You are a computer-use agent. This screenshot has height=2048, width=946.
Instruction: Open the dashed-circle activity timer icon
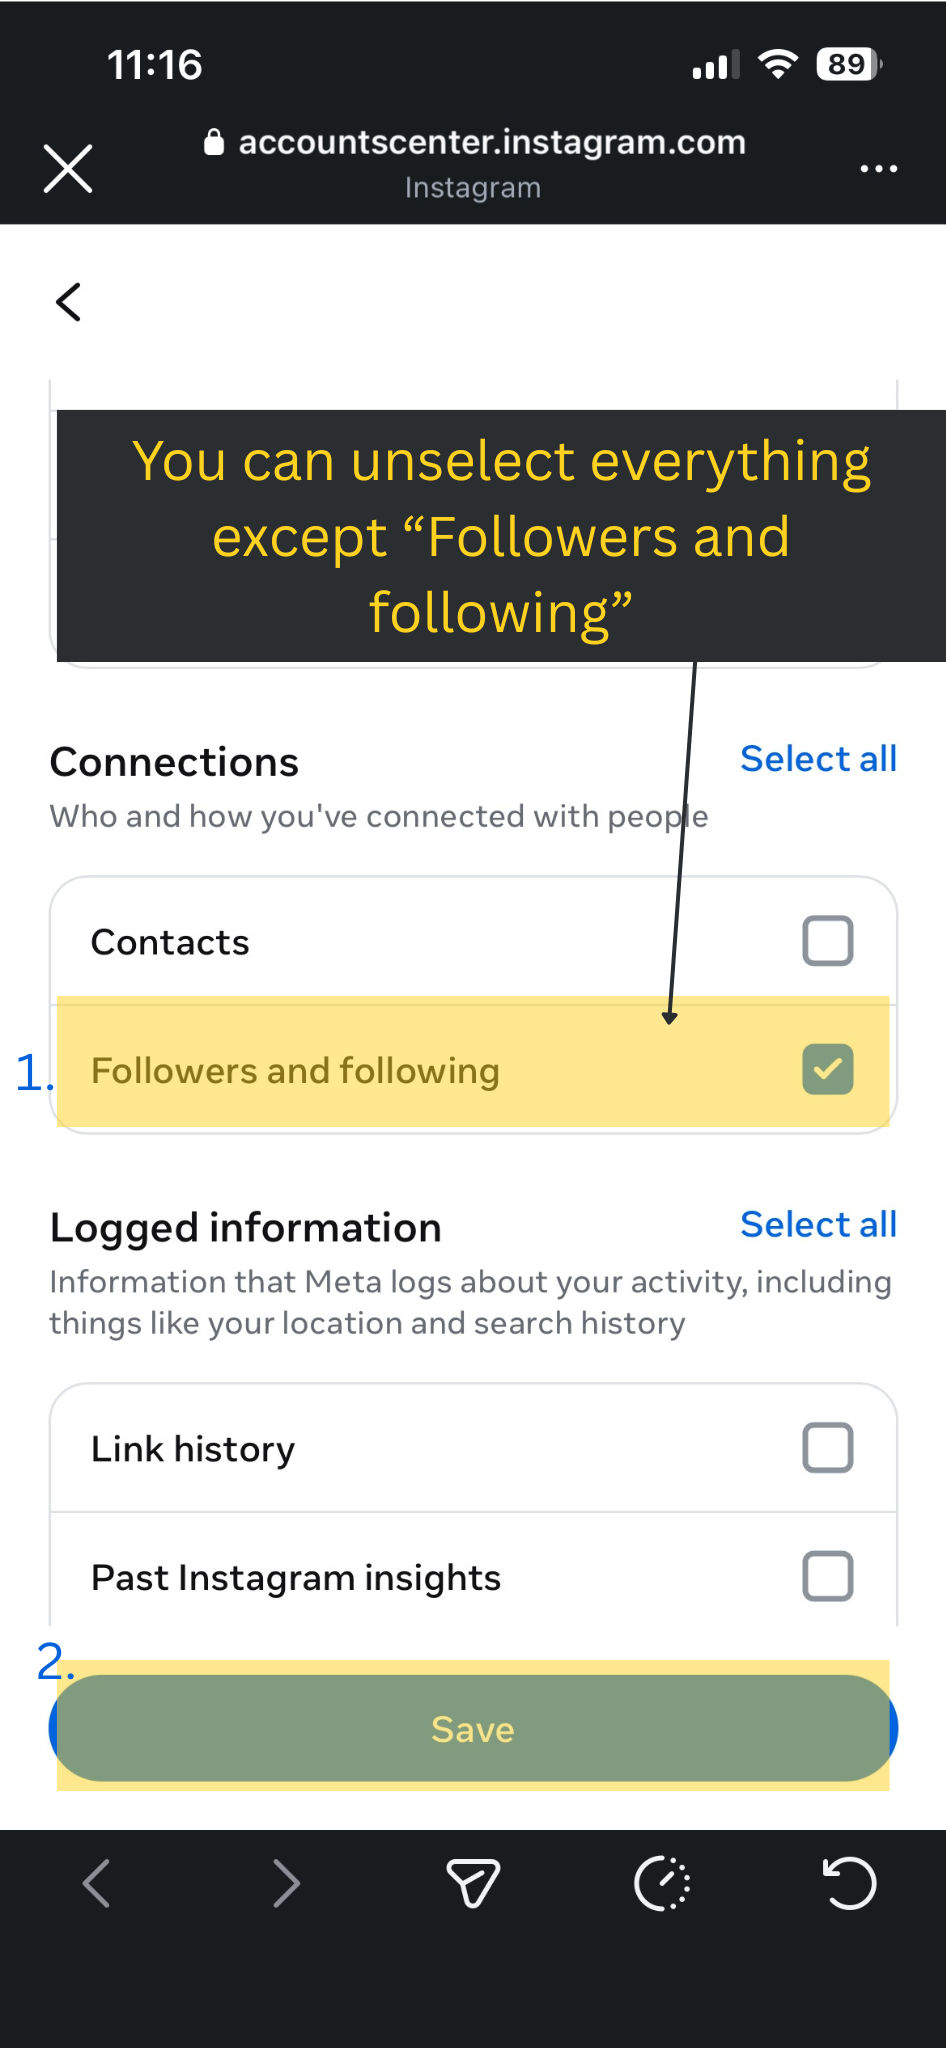point(662,1884)
